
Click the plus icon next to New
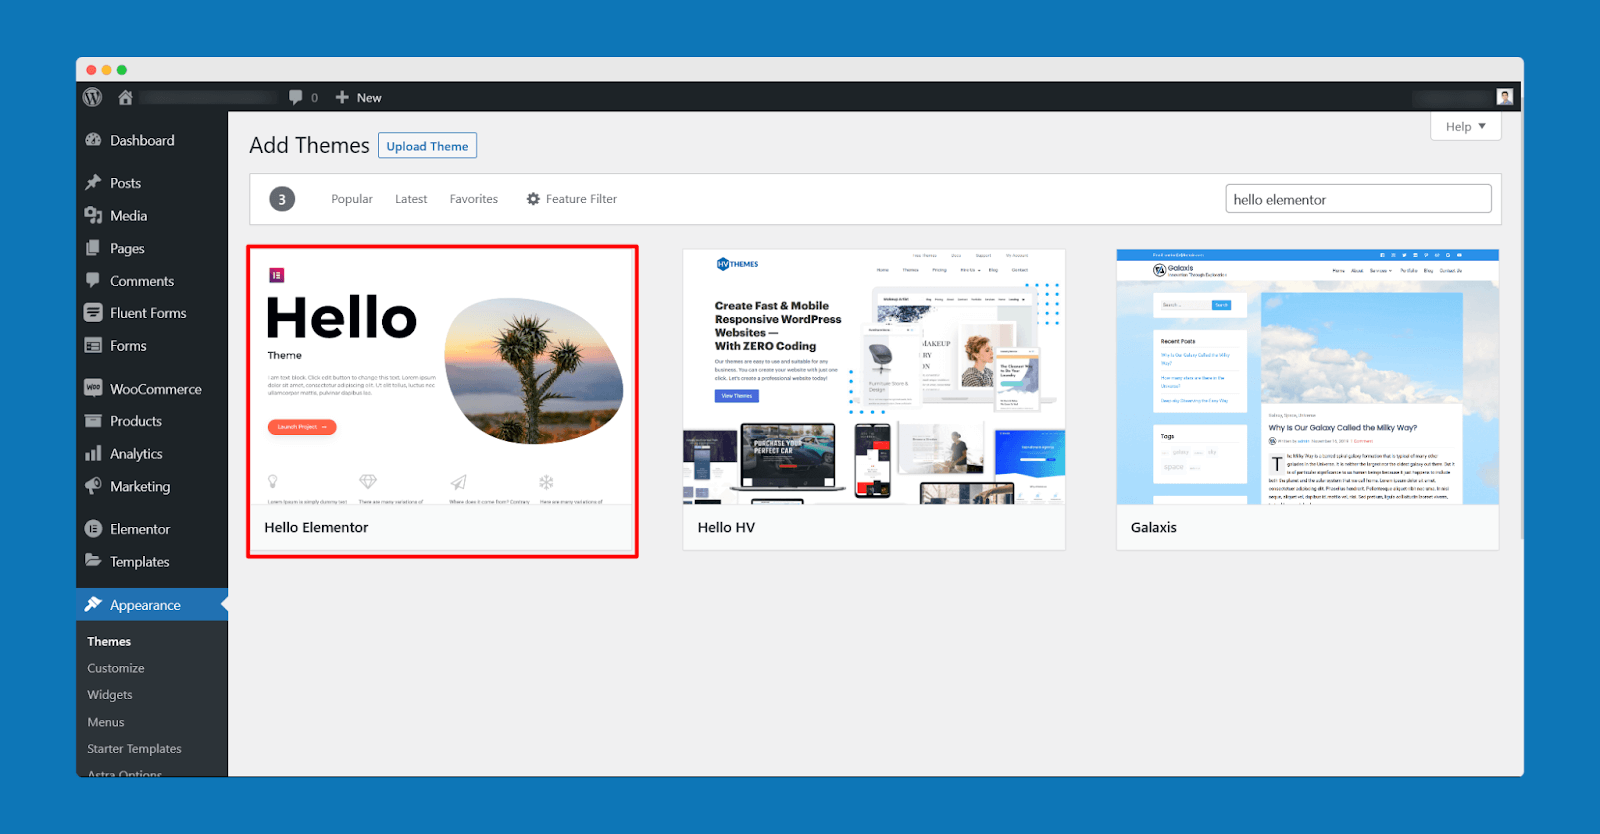(x=342, y=97)
